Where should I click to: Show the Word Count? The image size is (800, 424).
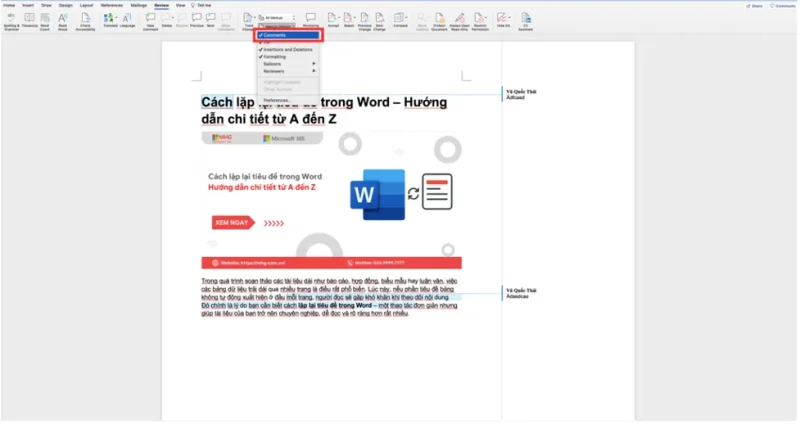pos(45,22)
